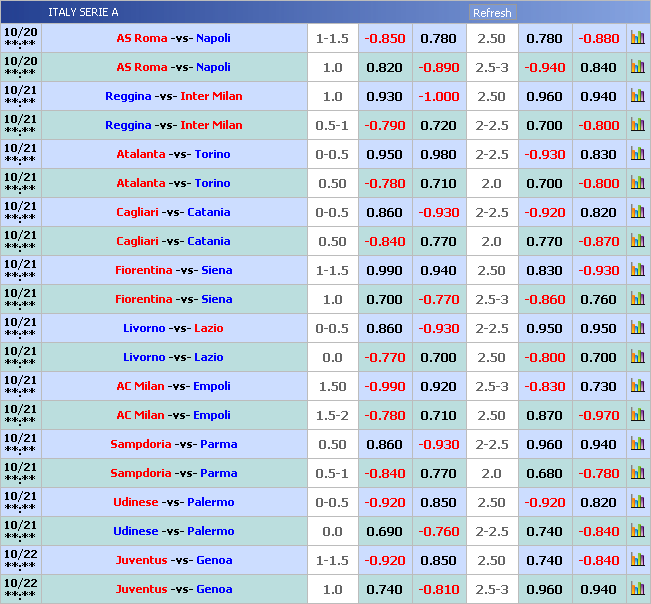Select the -0.850 odds for AS Roma-Napoli
The image size is (651, 604).
385,39
